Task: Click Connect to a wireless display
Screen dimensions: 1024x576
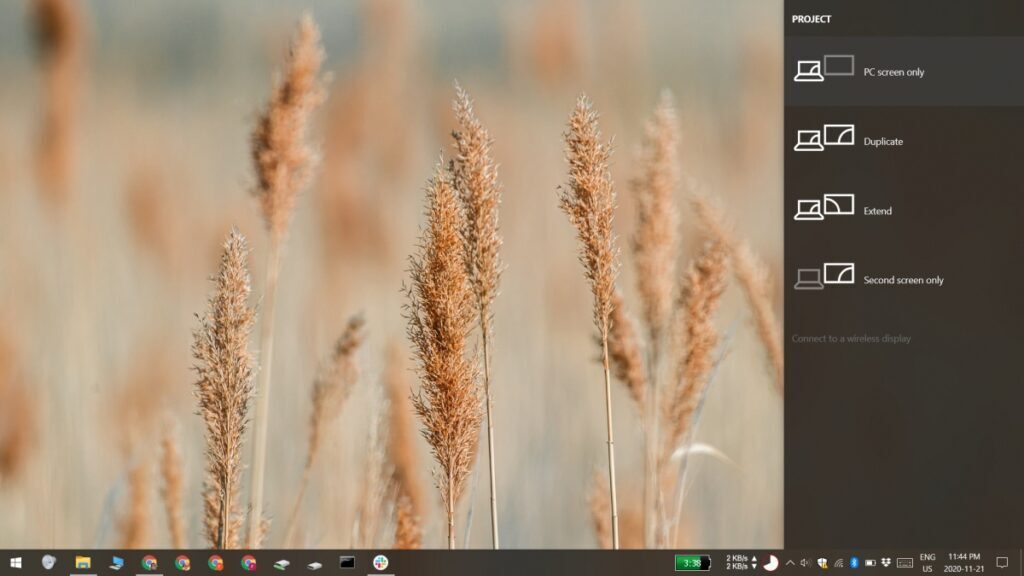Action: coord(851,339)
